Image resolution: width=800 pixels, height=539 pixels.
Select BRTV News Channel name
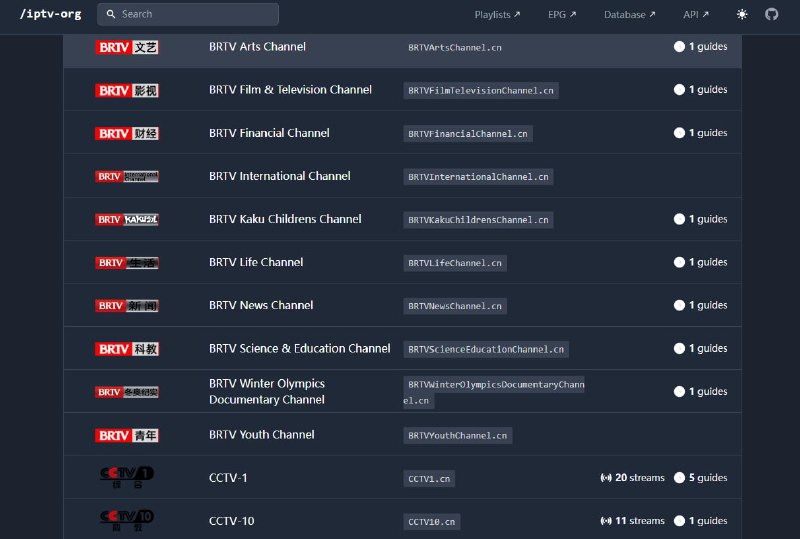pyautogui.click(x=261, y=305)
